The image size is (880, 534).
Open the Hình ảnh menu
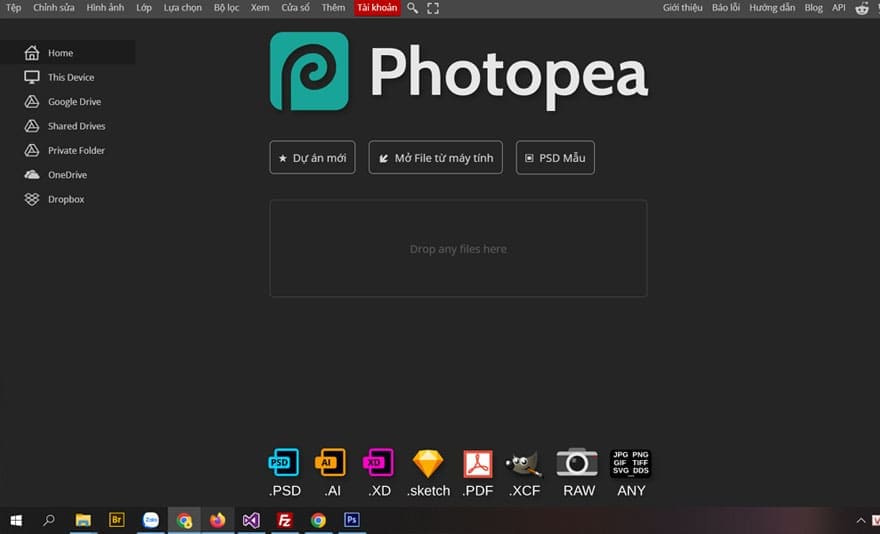[x=105, y=8]
